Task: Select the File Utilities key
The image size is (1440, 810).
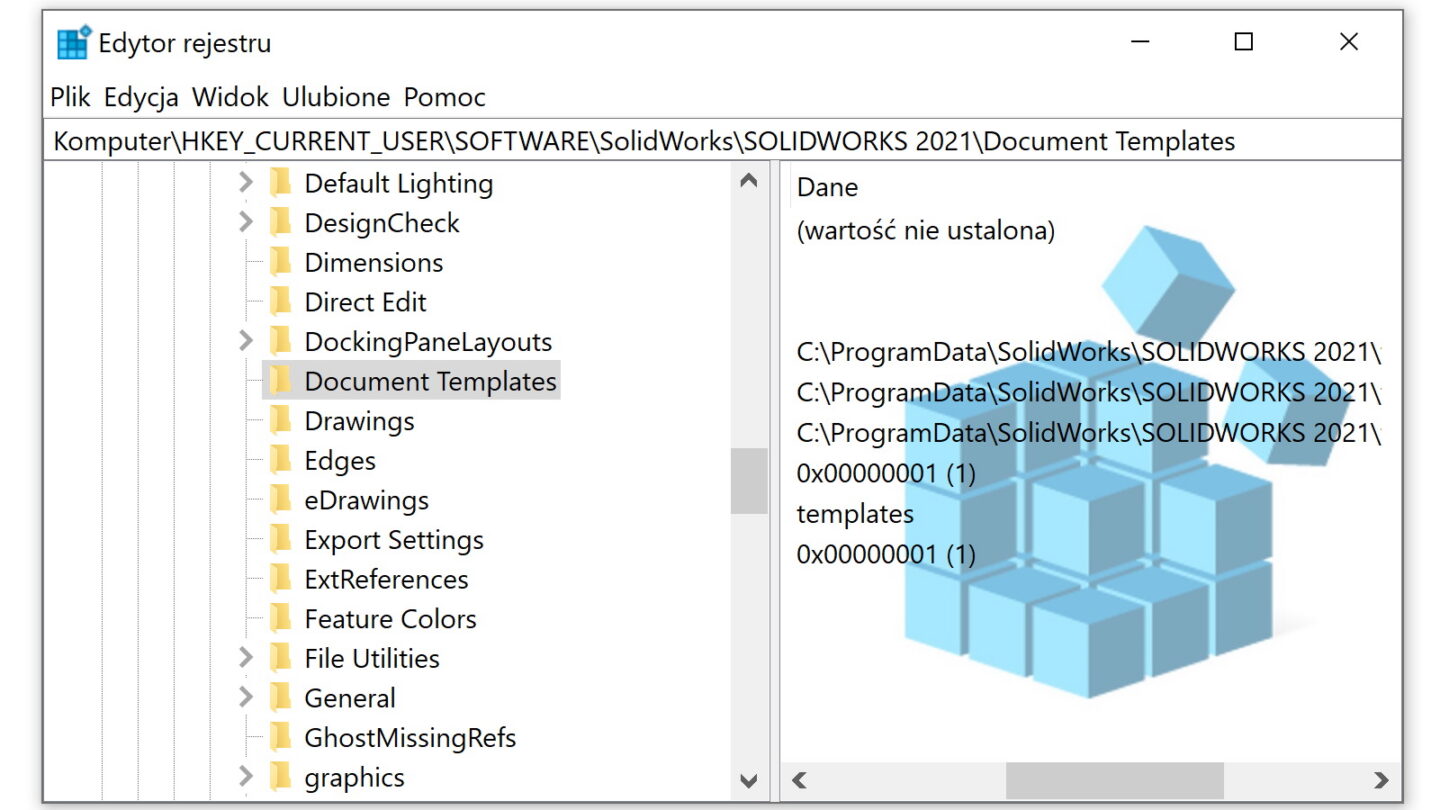Action: click(372, 658)
